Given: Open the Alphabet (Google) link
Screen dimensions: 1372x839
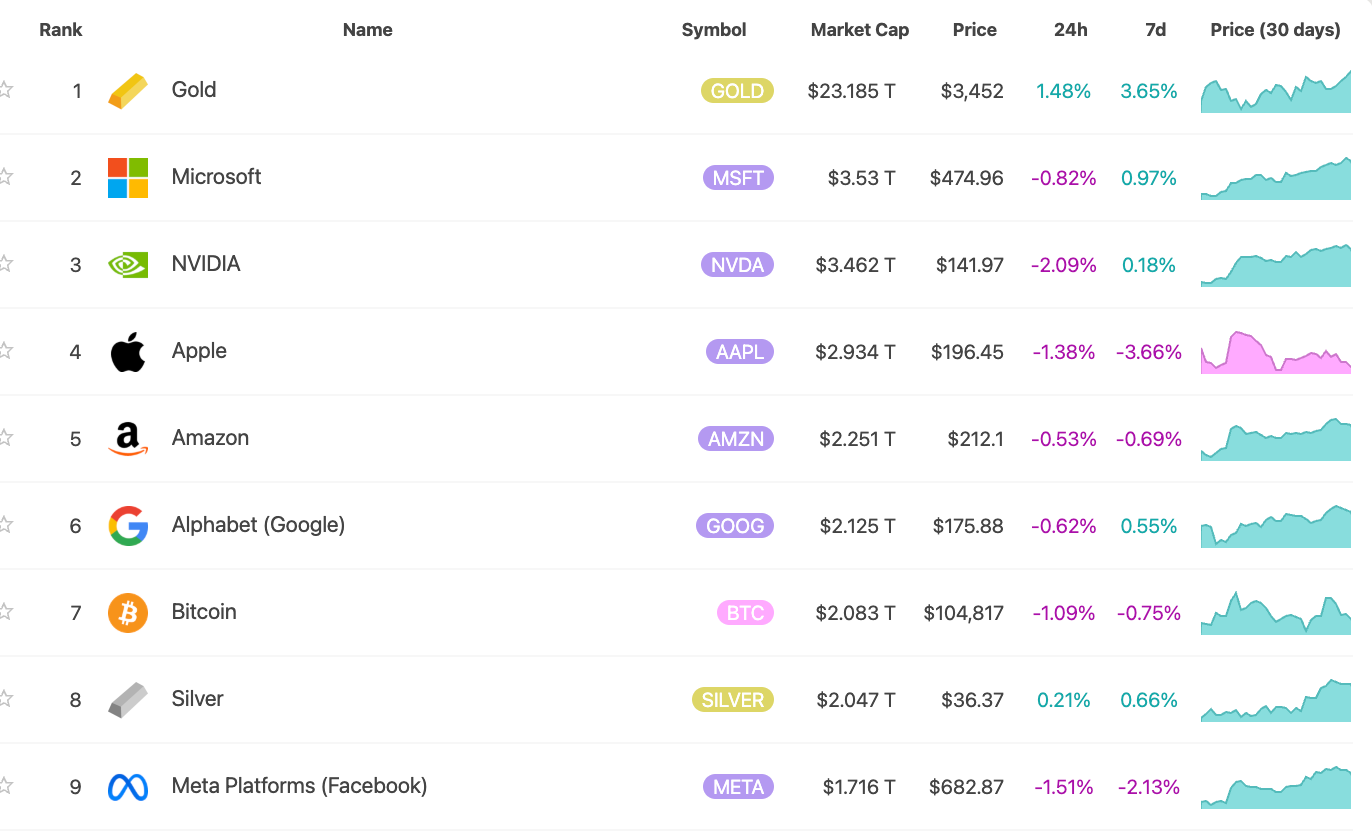Looking at the screenshot, I should tap(258, 525).
